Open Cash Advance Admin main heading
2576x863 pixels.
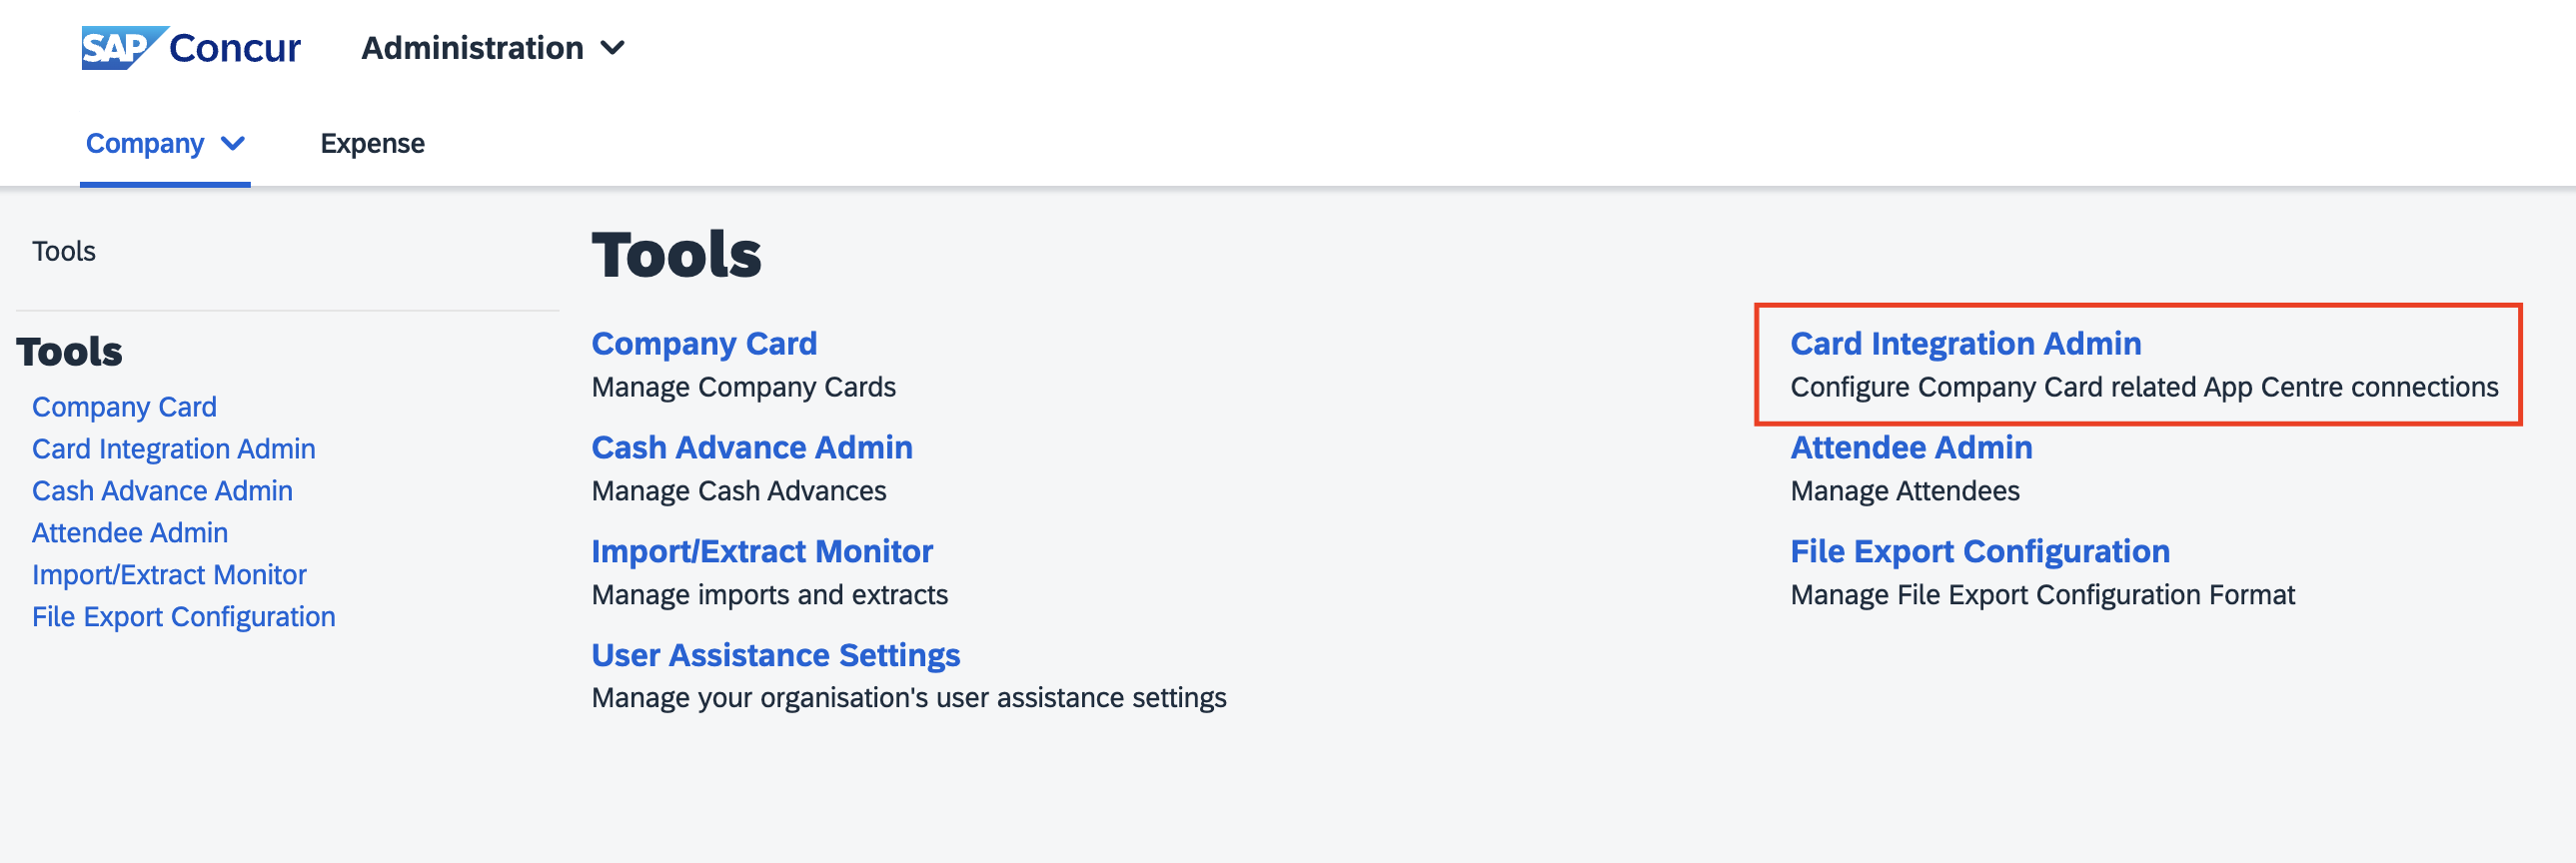click(752, 447)
